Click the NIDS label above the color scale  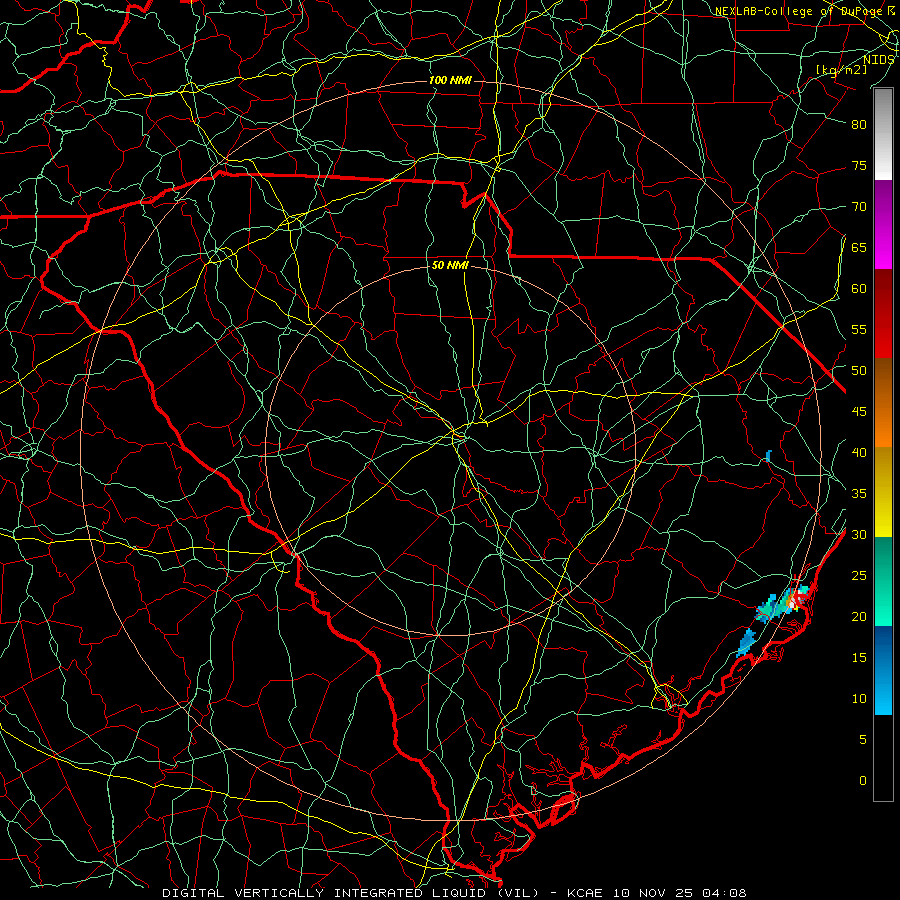click(878, 60)
